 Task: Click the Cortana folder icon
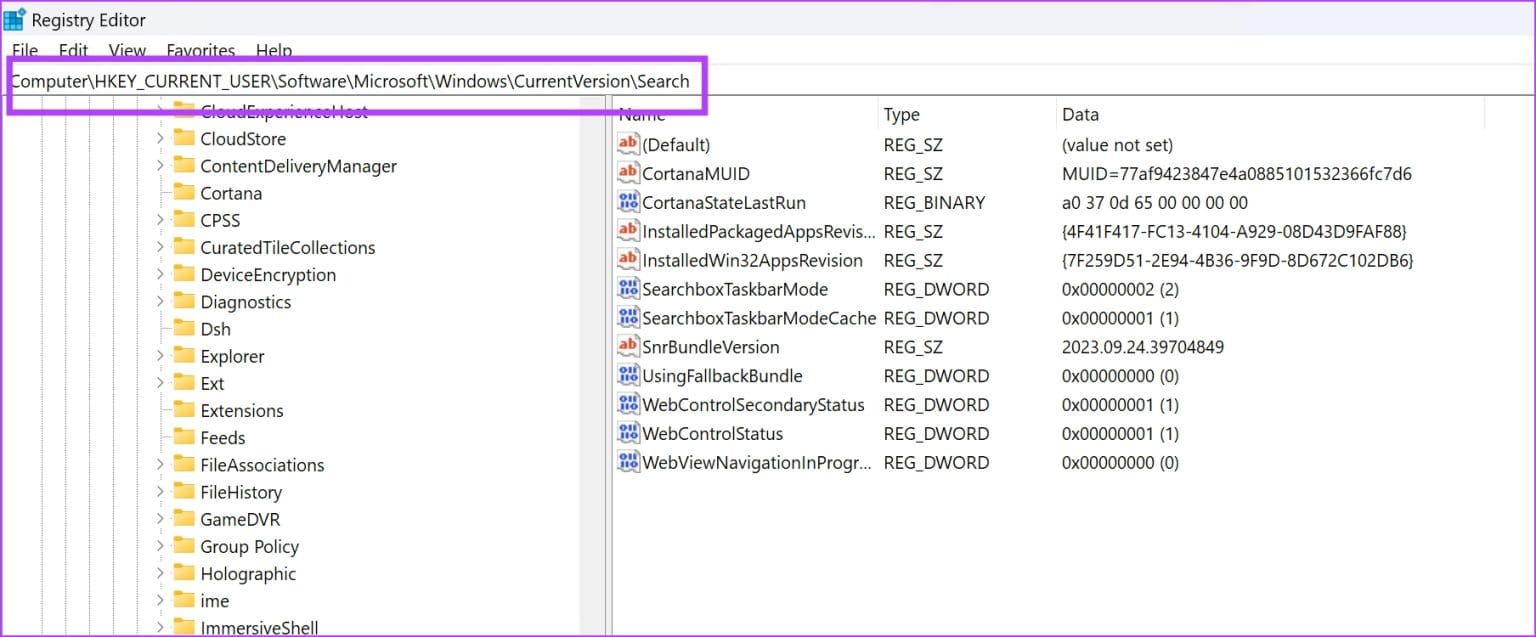coord(183,192)
